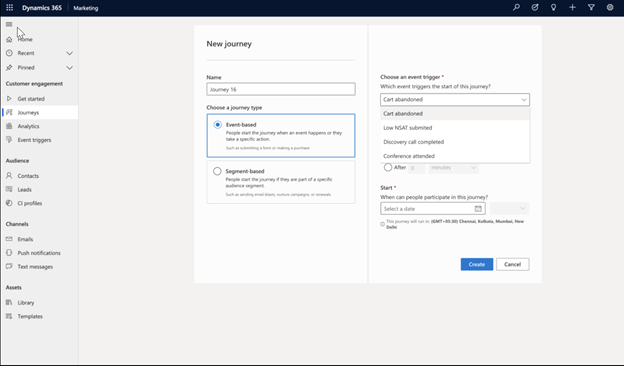Click the Dynamics 365 title
624x366 pixels.
coord(42,8)
